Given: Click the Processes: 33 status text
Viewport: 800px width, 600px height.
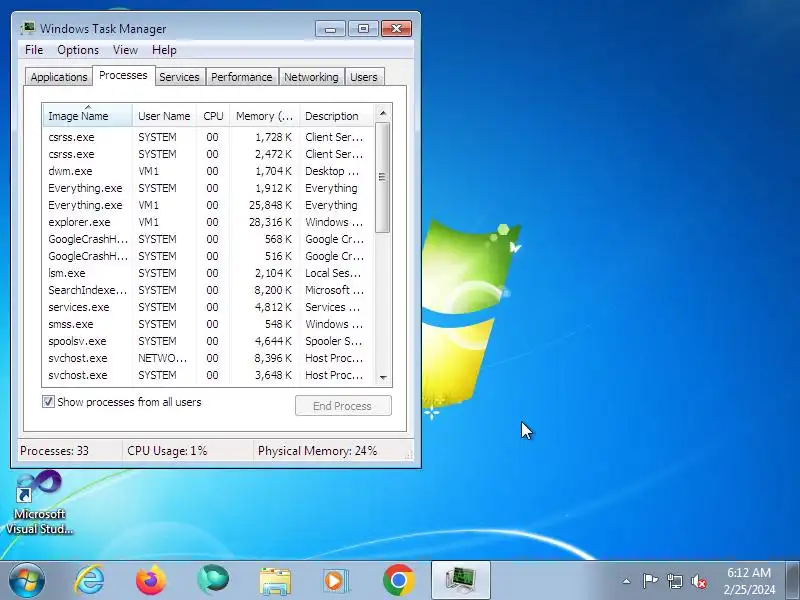Looking at the screenshot, I should point(55,451).
